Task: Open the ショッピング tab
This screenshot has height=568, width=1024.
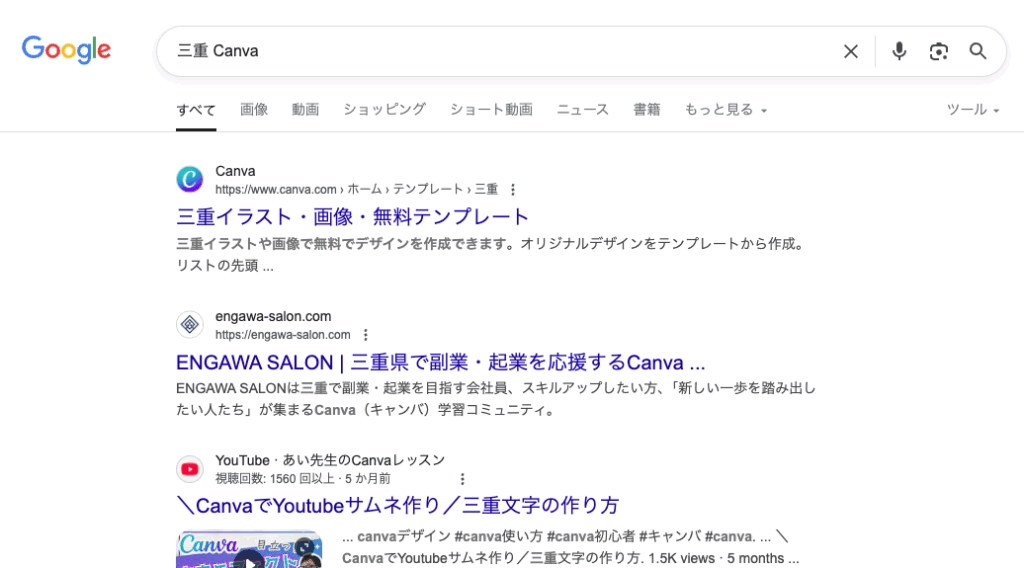Action: click(x=385, y=110)
